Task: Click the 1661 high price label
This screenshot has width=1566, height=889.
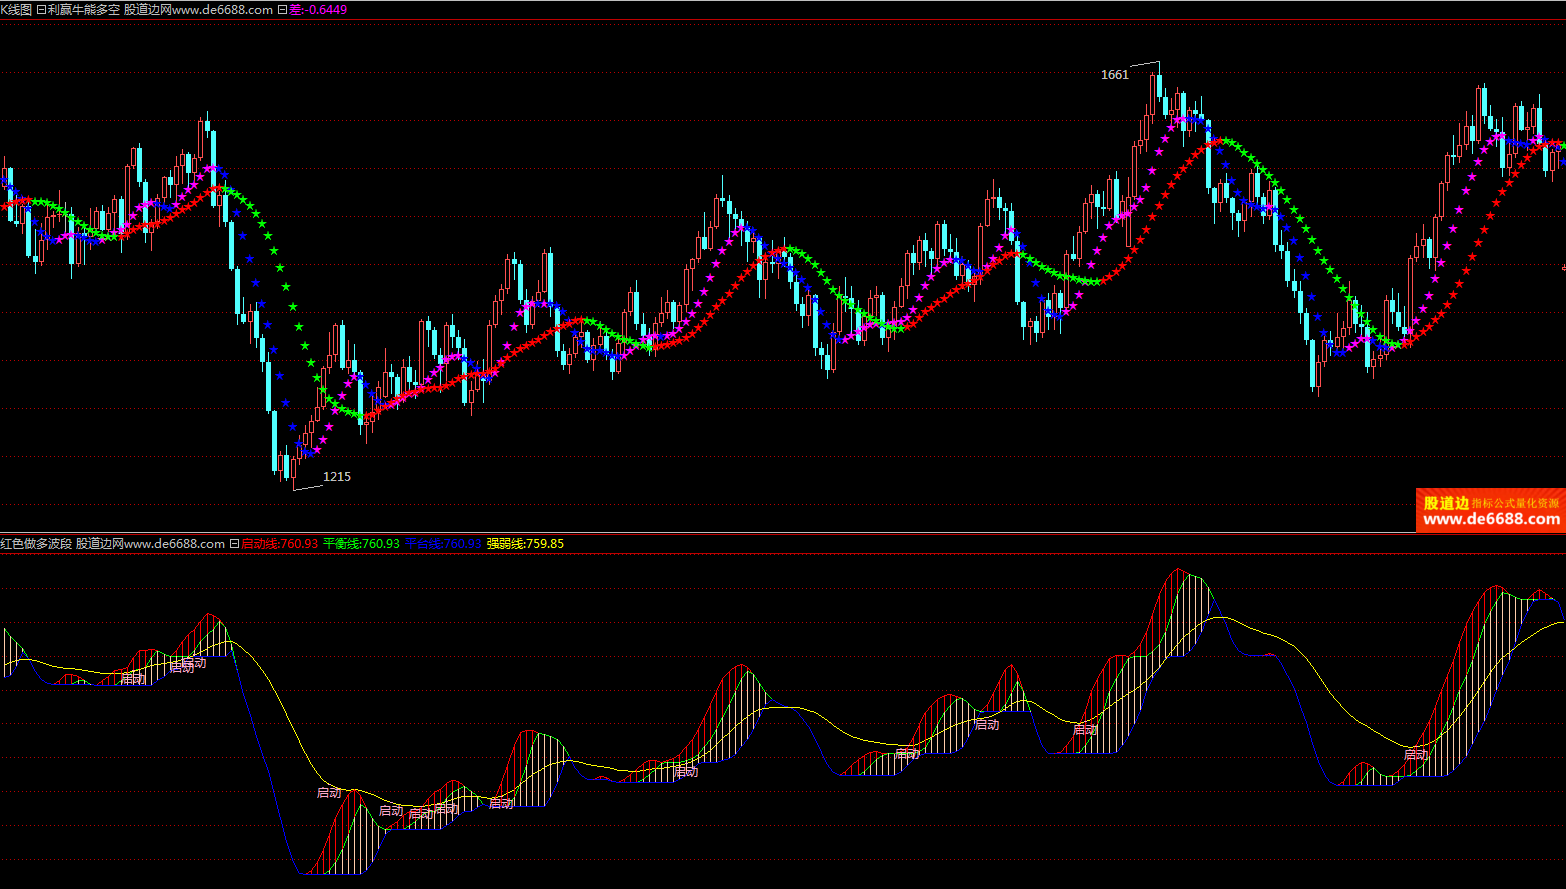Action: coord(1114,75)
